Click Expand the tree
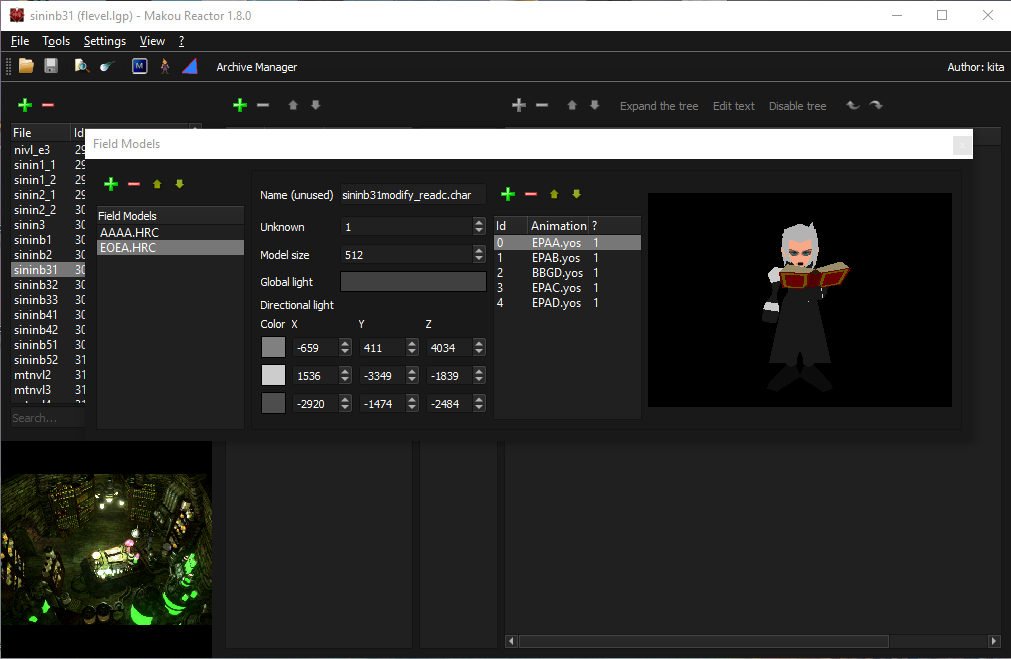The width and height of the screenshot is (1011, 659). [x=659, y=106]
